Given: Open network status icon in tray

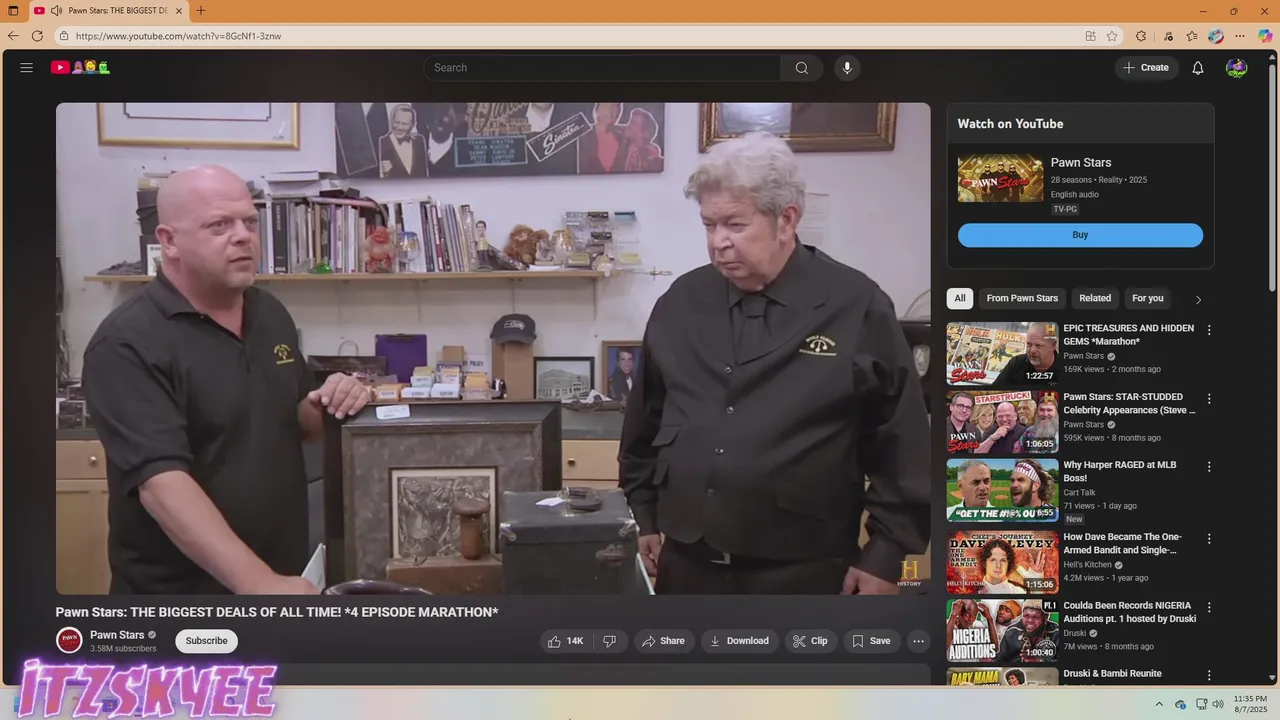Looking at the screenshot, I should point(1201,704).
